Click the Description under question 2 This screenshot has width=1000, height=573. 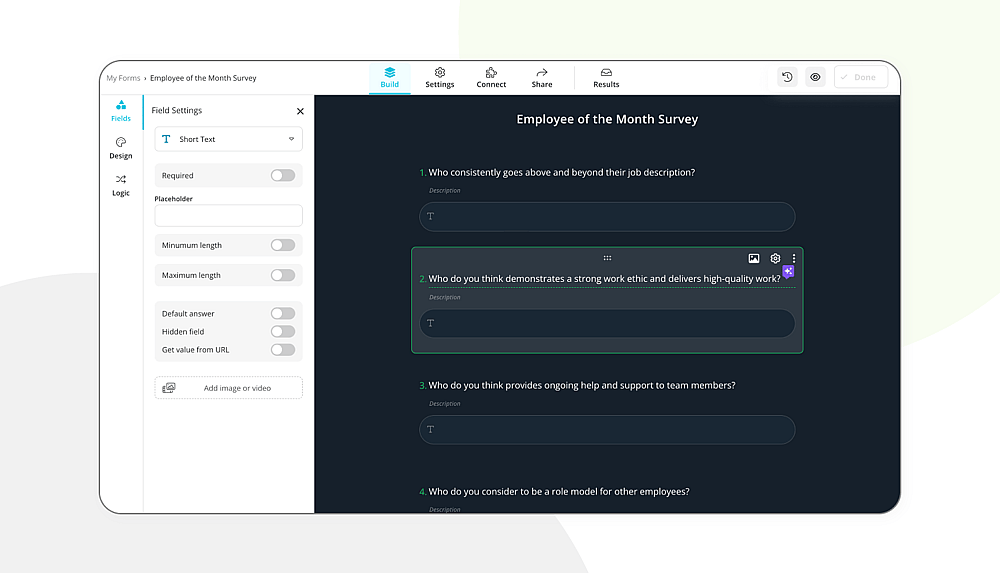[x=445, y=297]
